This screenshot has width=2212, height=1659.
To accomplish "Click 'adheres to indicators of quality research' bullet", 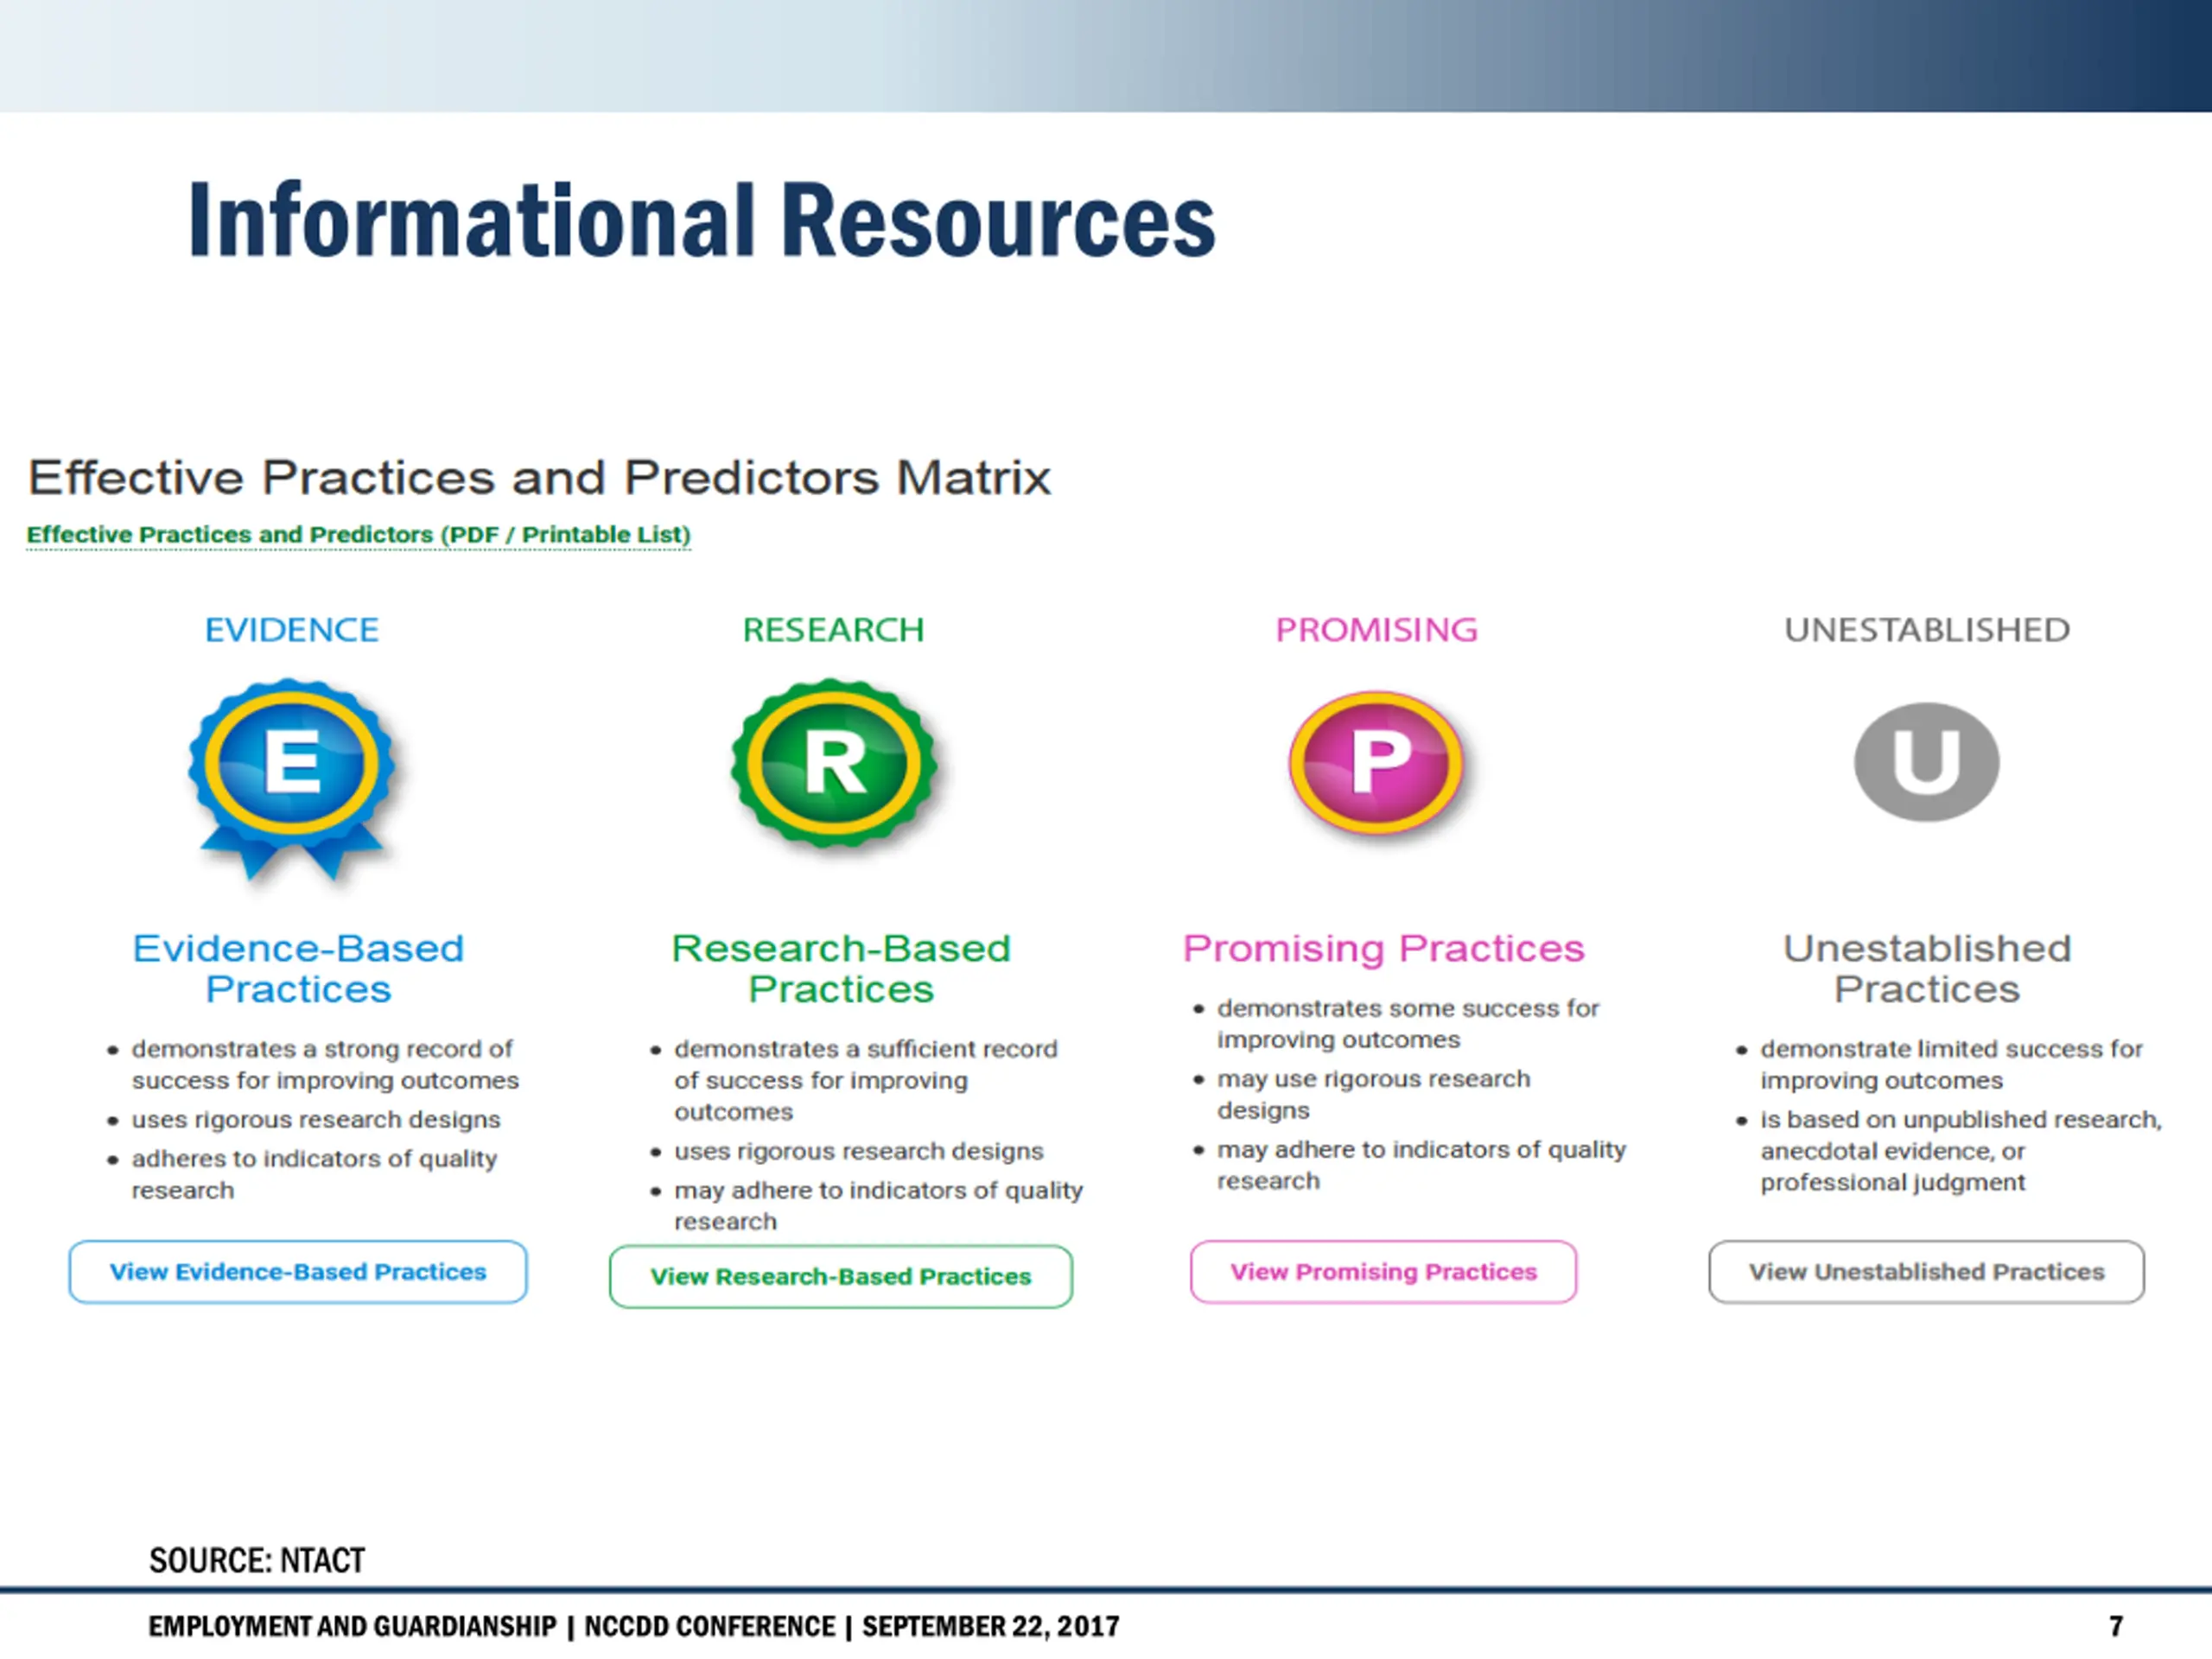I will tap(314, 1174).
